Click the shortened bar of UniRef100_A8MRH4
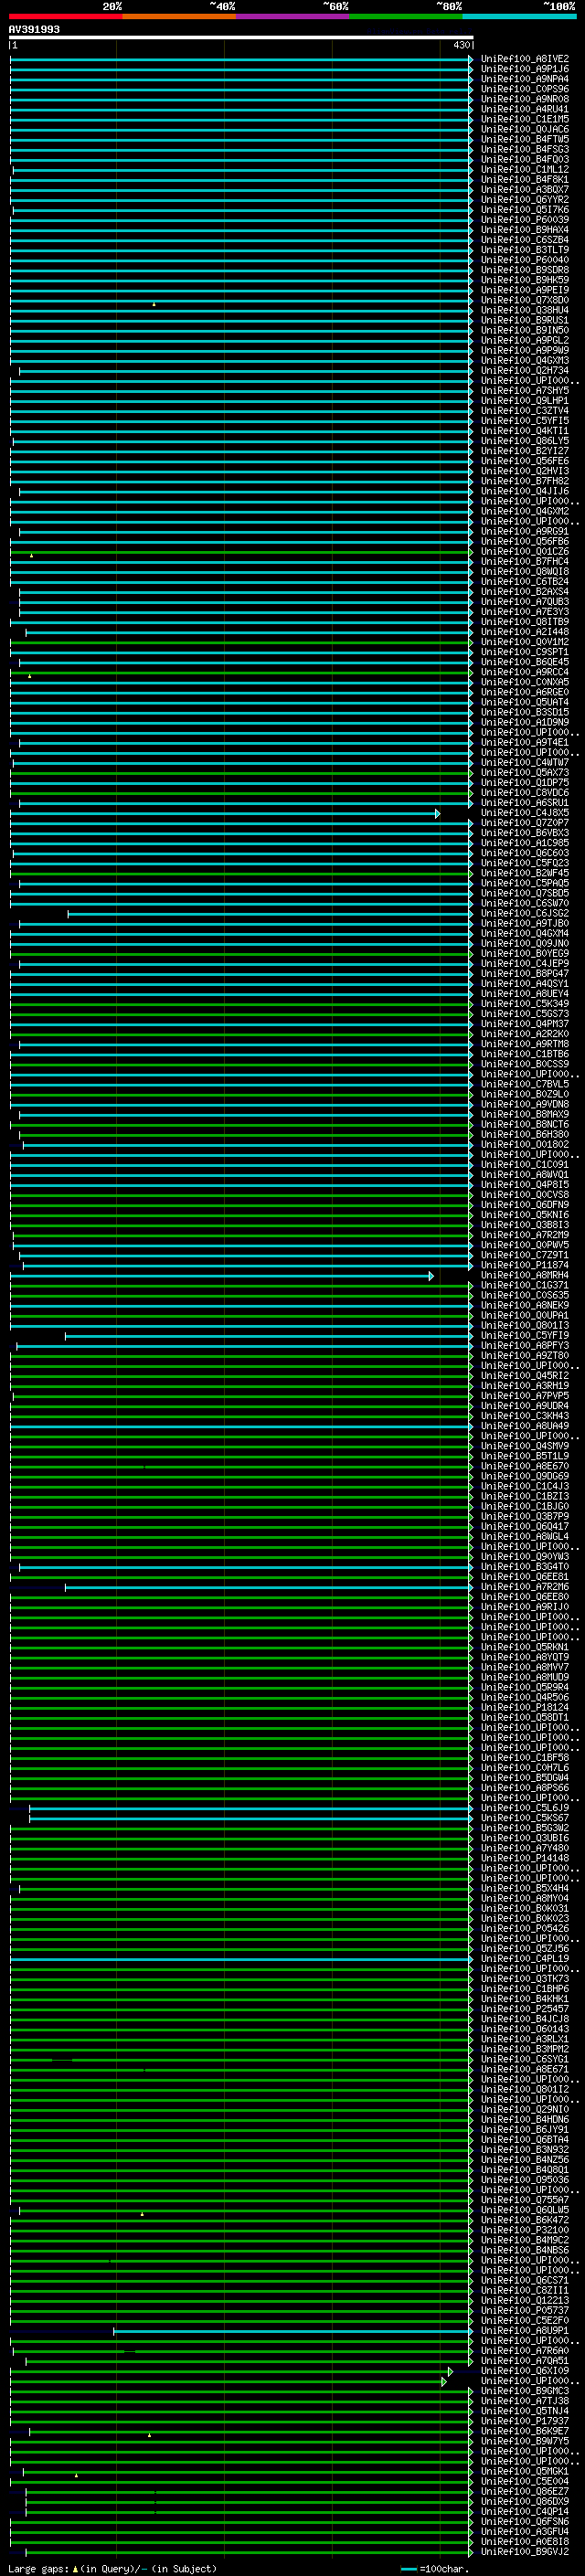The width and height of the screenshot is (585, 2576). 222,1275
